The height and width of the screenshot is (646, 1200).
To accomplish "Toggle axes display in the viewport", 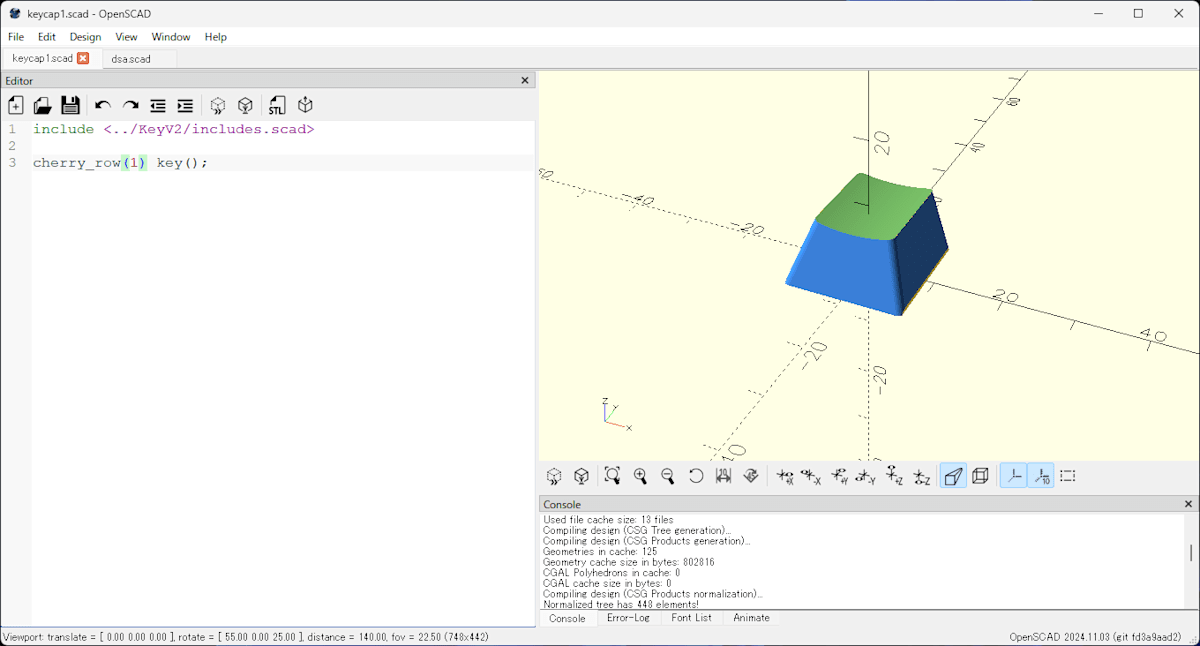I will click(1014, 476).
